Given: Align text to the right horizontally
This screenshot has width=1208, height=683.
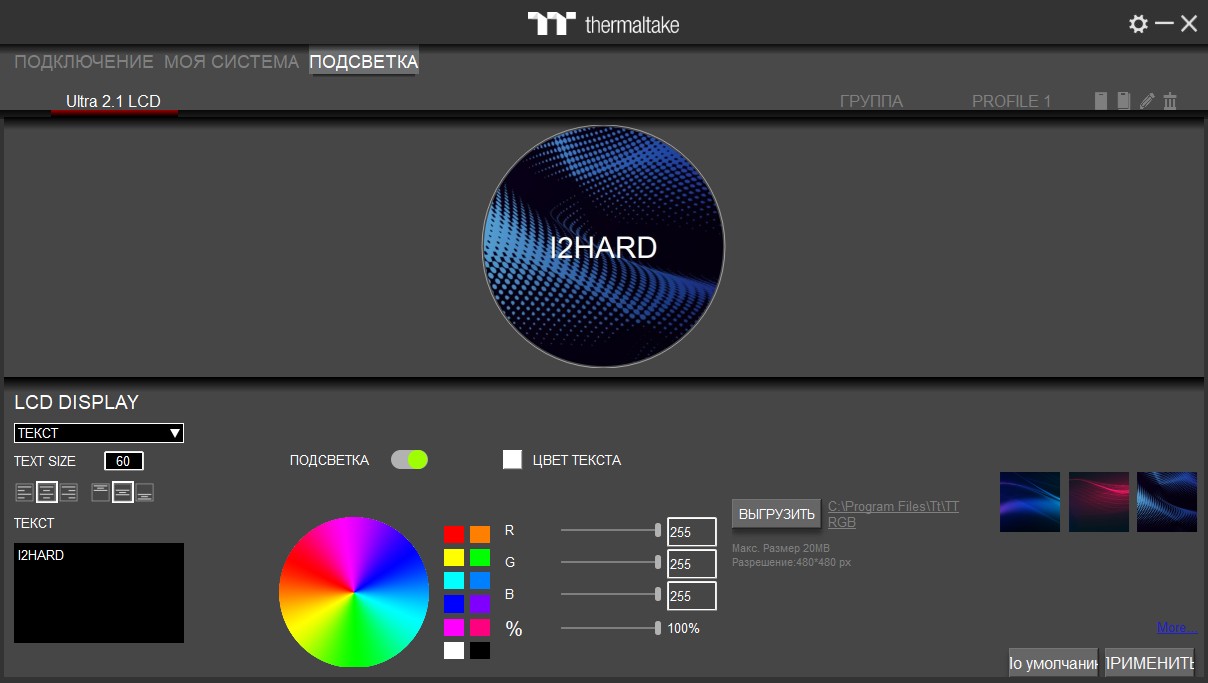Looking at the screenshot, I should 68,492.
